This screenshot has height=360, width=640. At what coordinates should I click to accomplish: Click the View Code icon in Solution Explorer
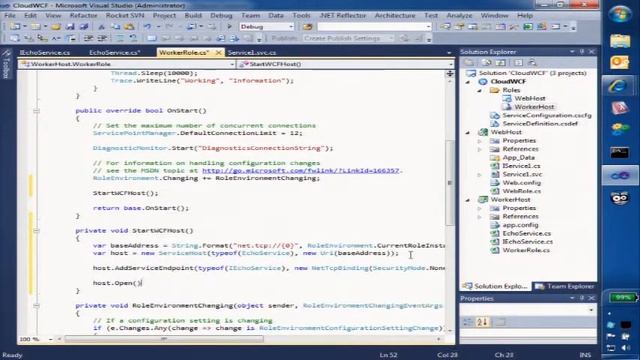click(518, 62)
